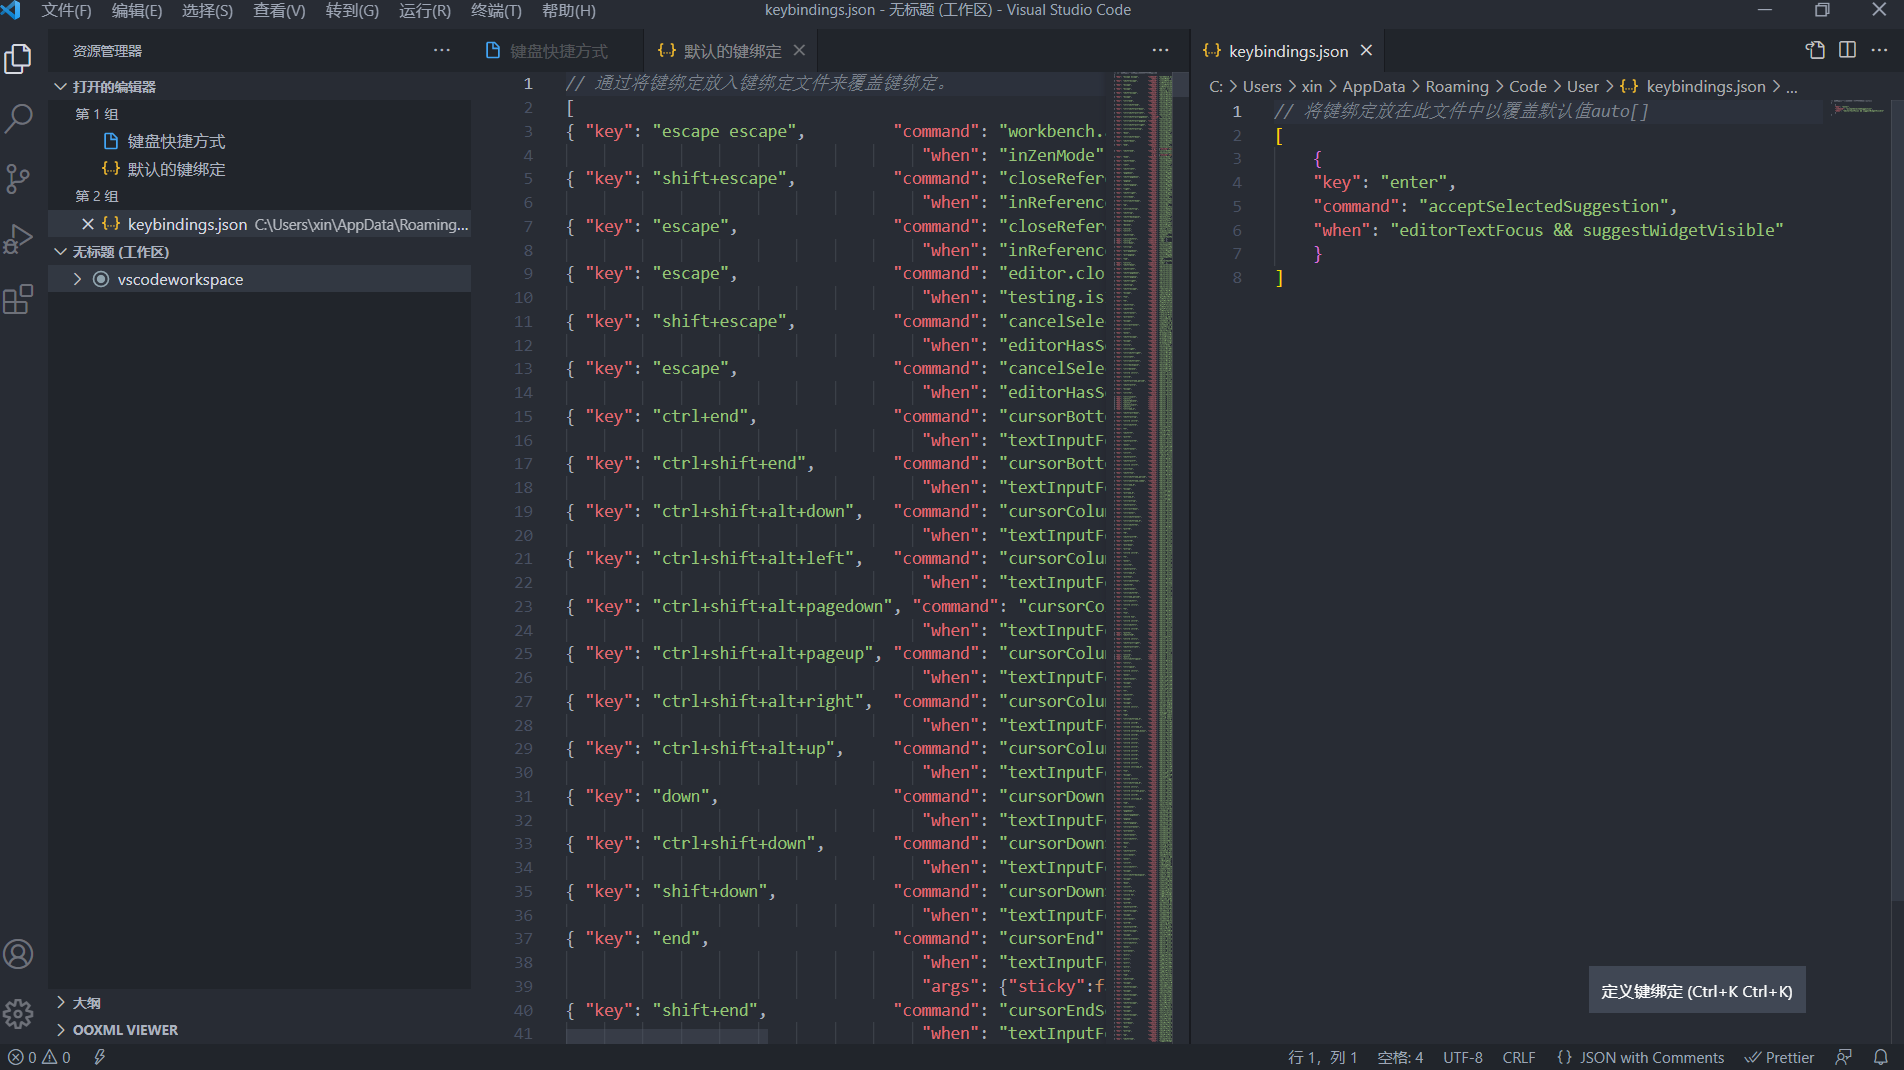Click the feedback icon in status bar

coord(1844,1057)
